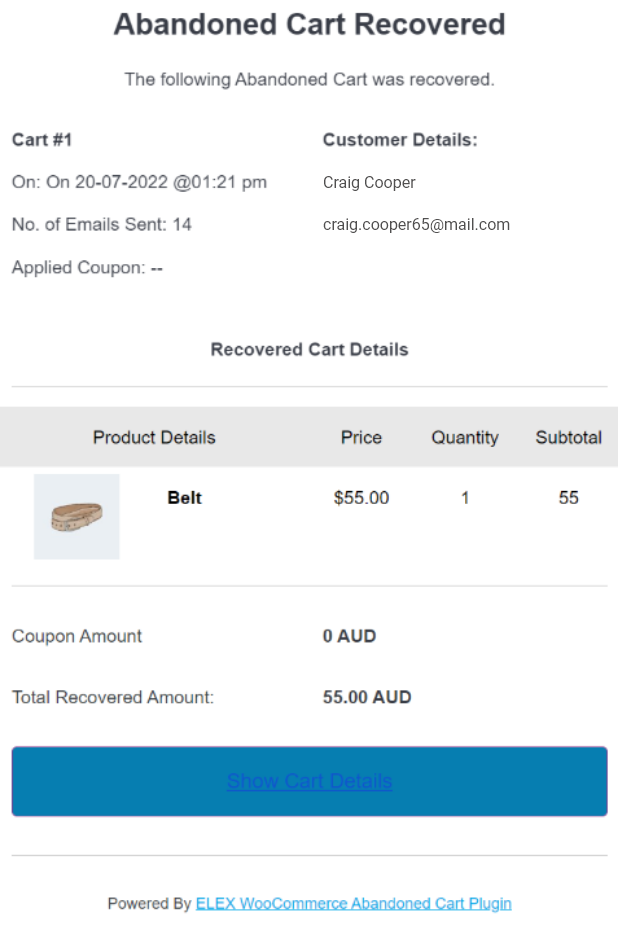Select the $55.00 price value

coord(361,498)
